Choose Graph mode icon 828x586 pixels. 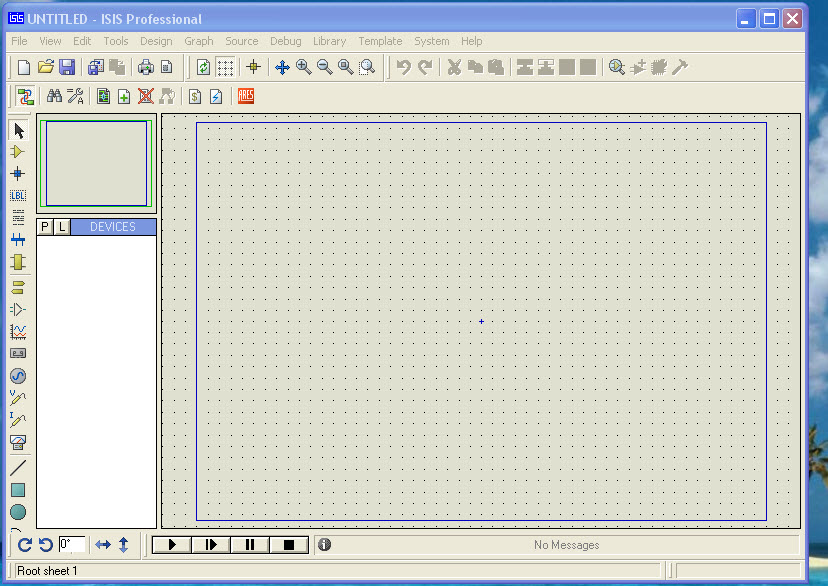(x=18, y=332)
